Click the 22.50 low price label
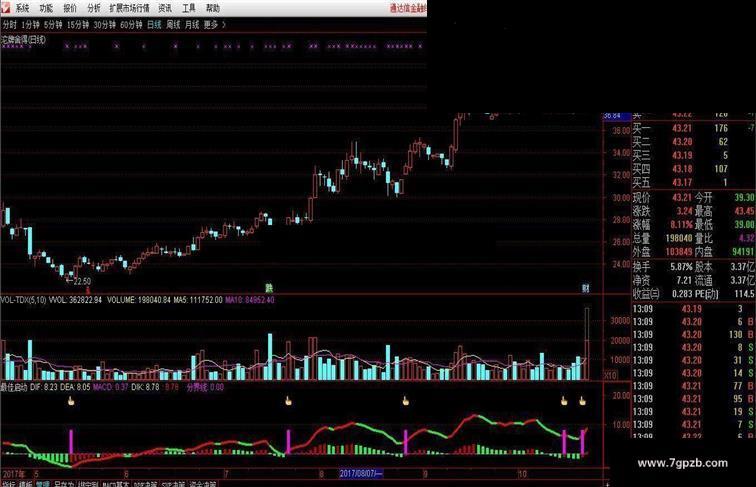The width and height of the screenshot is (756, 487). point(82,281)
